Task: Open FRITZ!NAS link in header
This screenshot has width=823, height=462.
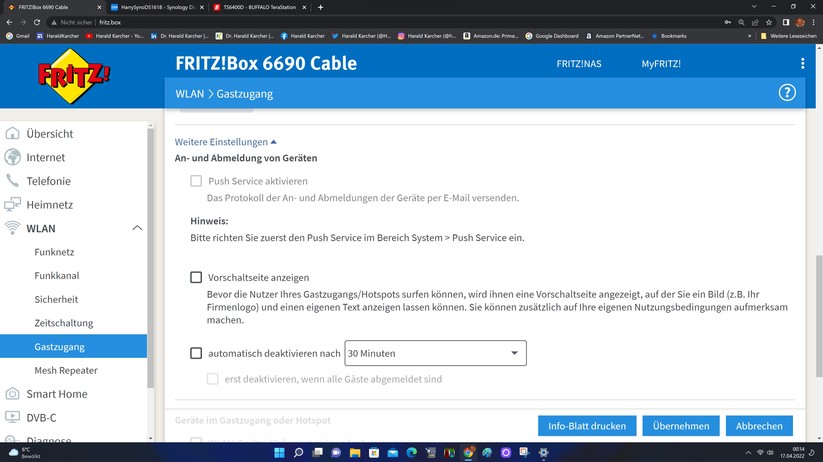Action: 579,64
